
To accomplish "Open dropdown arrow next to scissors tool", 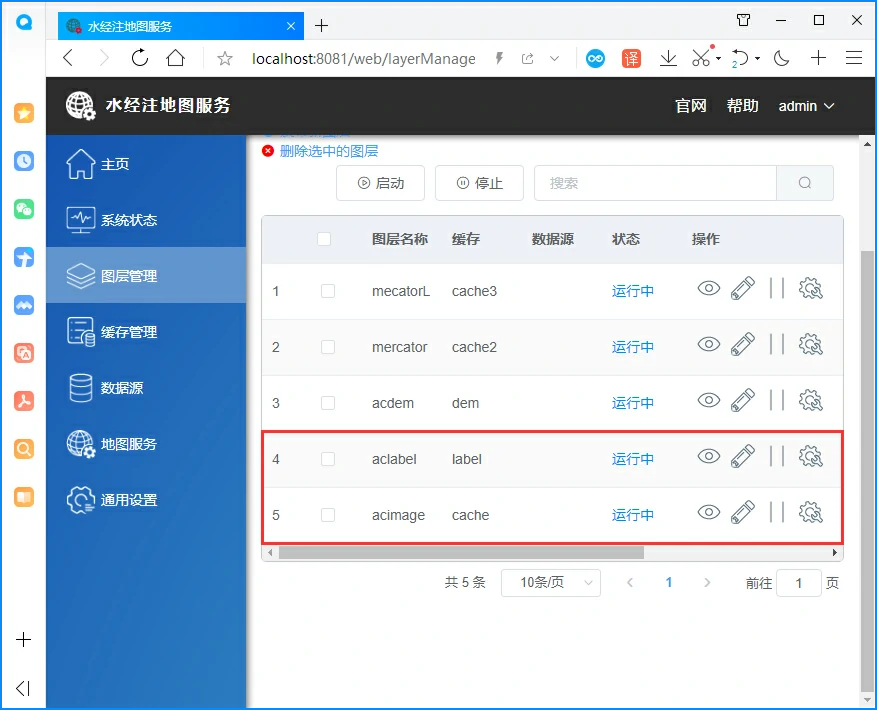I will (x=718, y=58).
